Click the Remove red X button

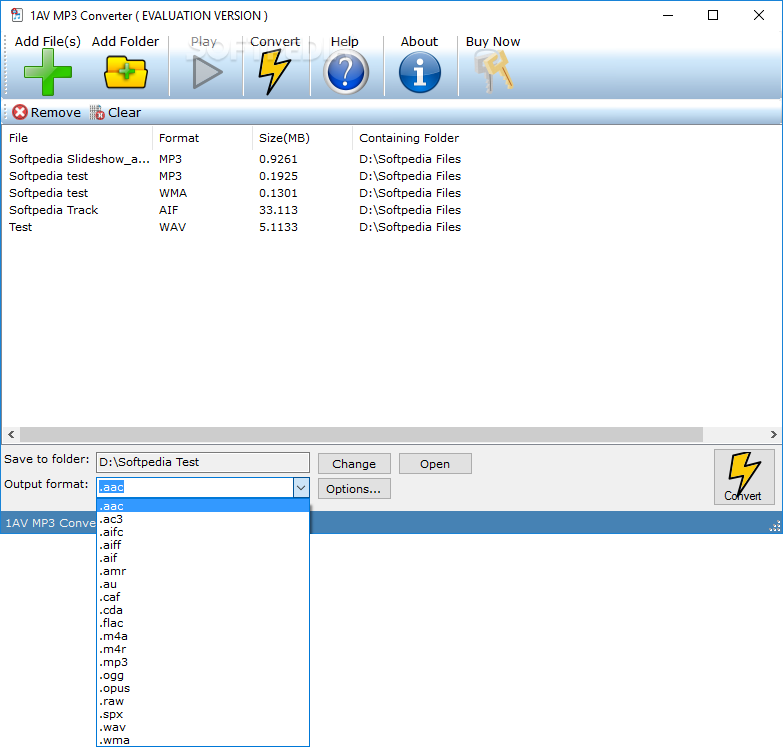[x=46, y=112]
